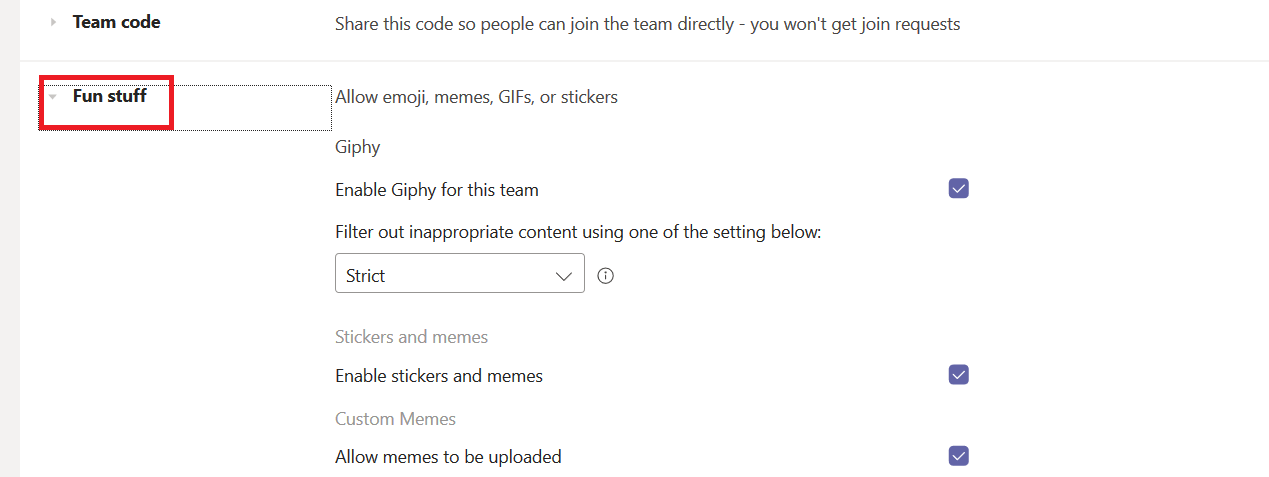Select the Fun stuff heading
This screenshot has height=477, width=1269.
pos(110,96)
